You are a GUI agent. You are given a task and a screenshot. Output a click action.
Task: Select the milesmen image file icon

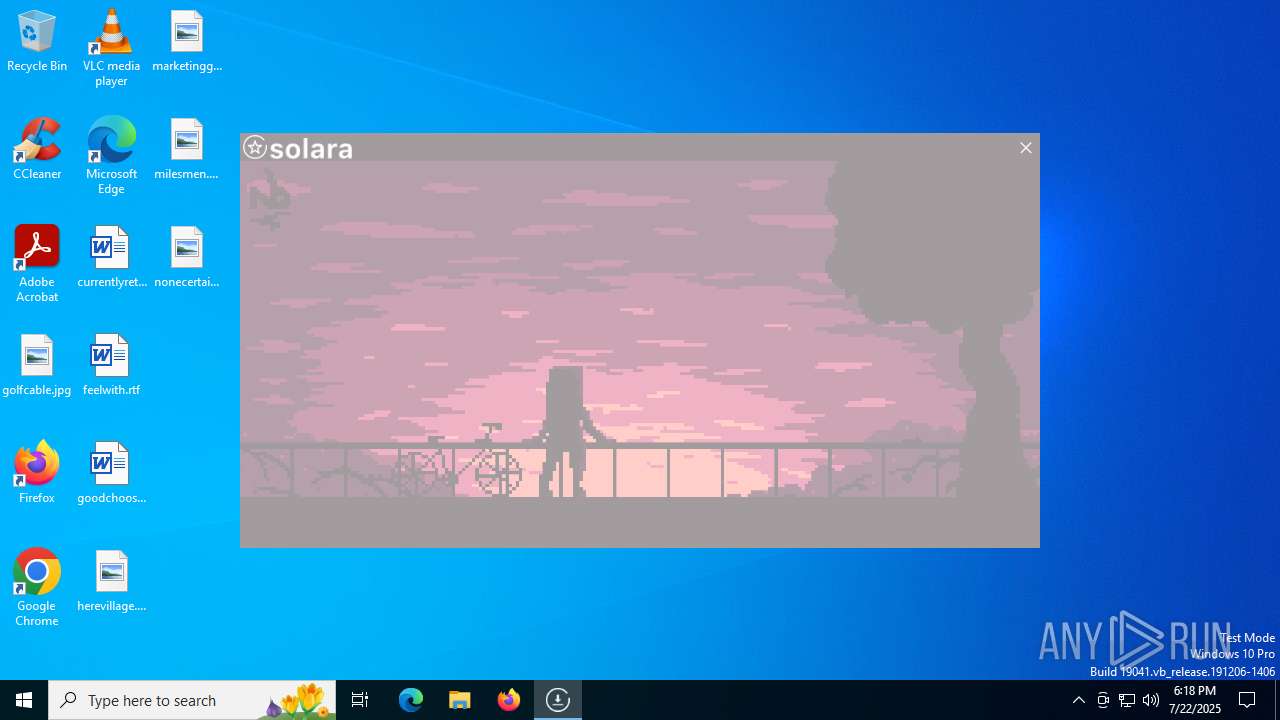tap(187, 149)
